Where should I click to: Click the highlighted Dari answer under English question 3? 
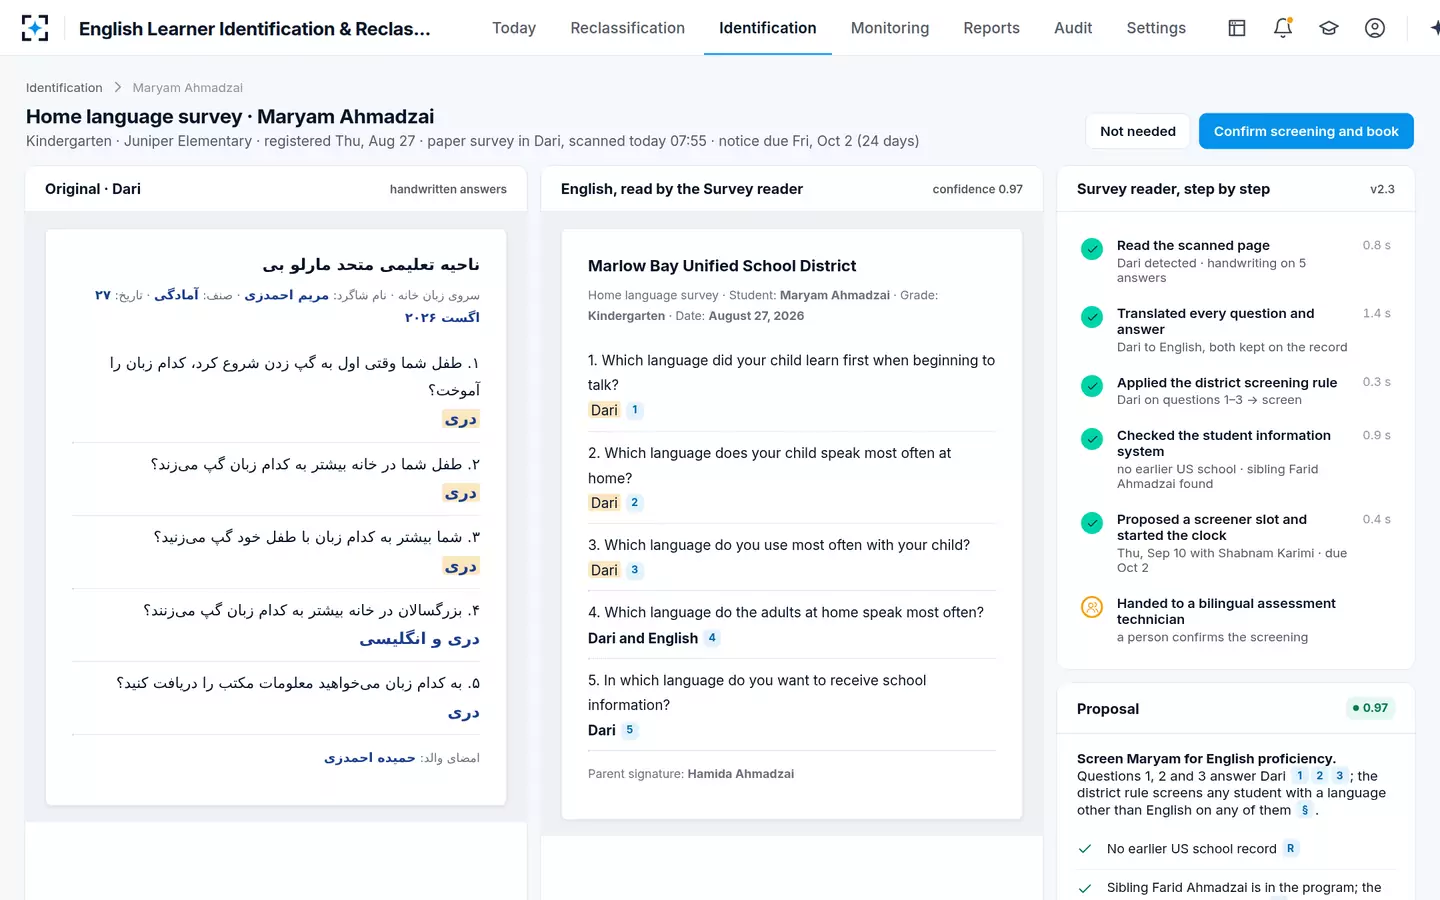tap(604, 570)
